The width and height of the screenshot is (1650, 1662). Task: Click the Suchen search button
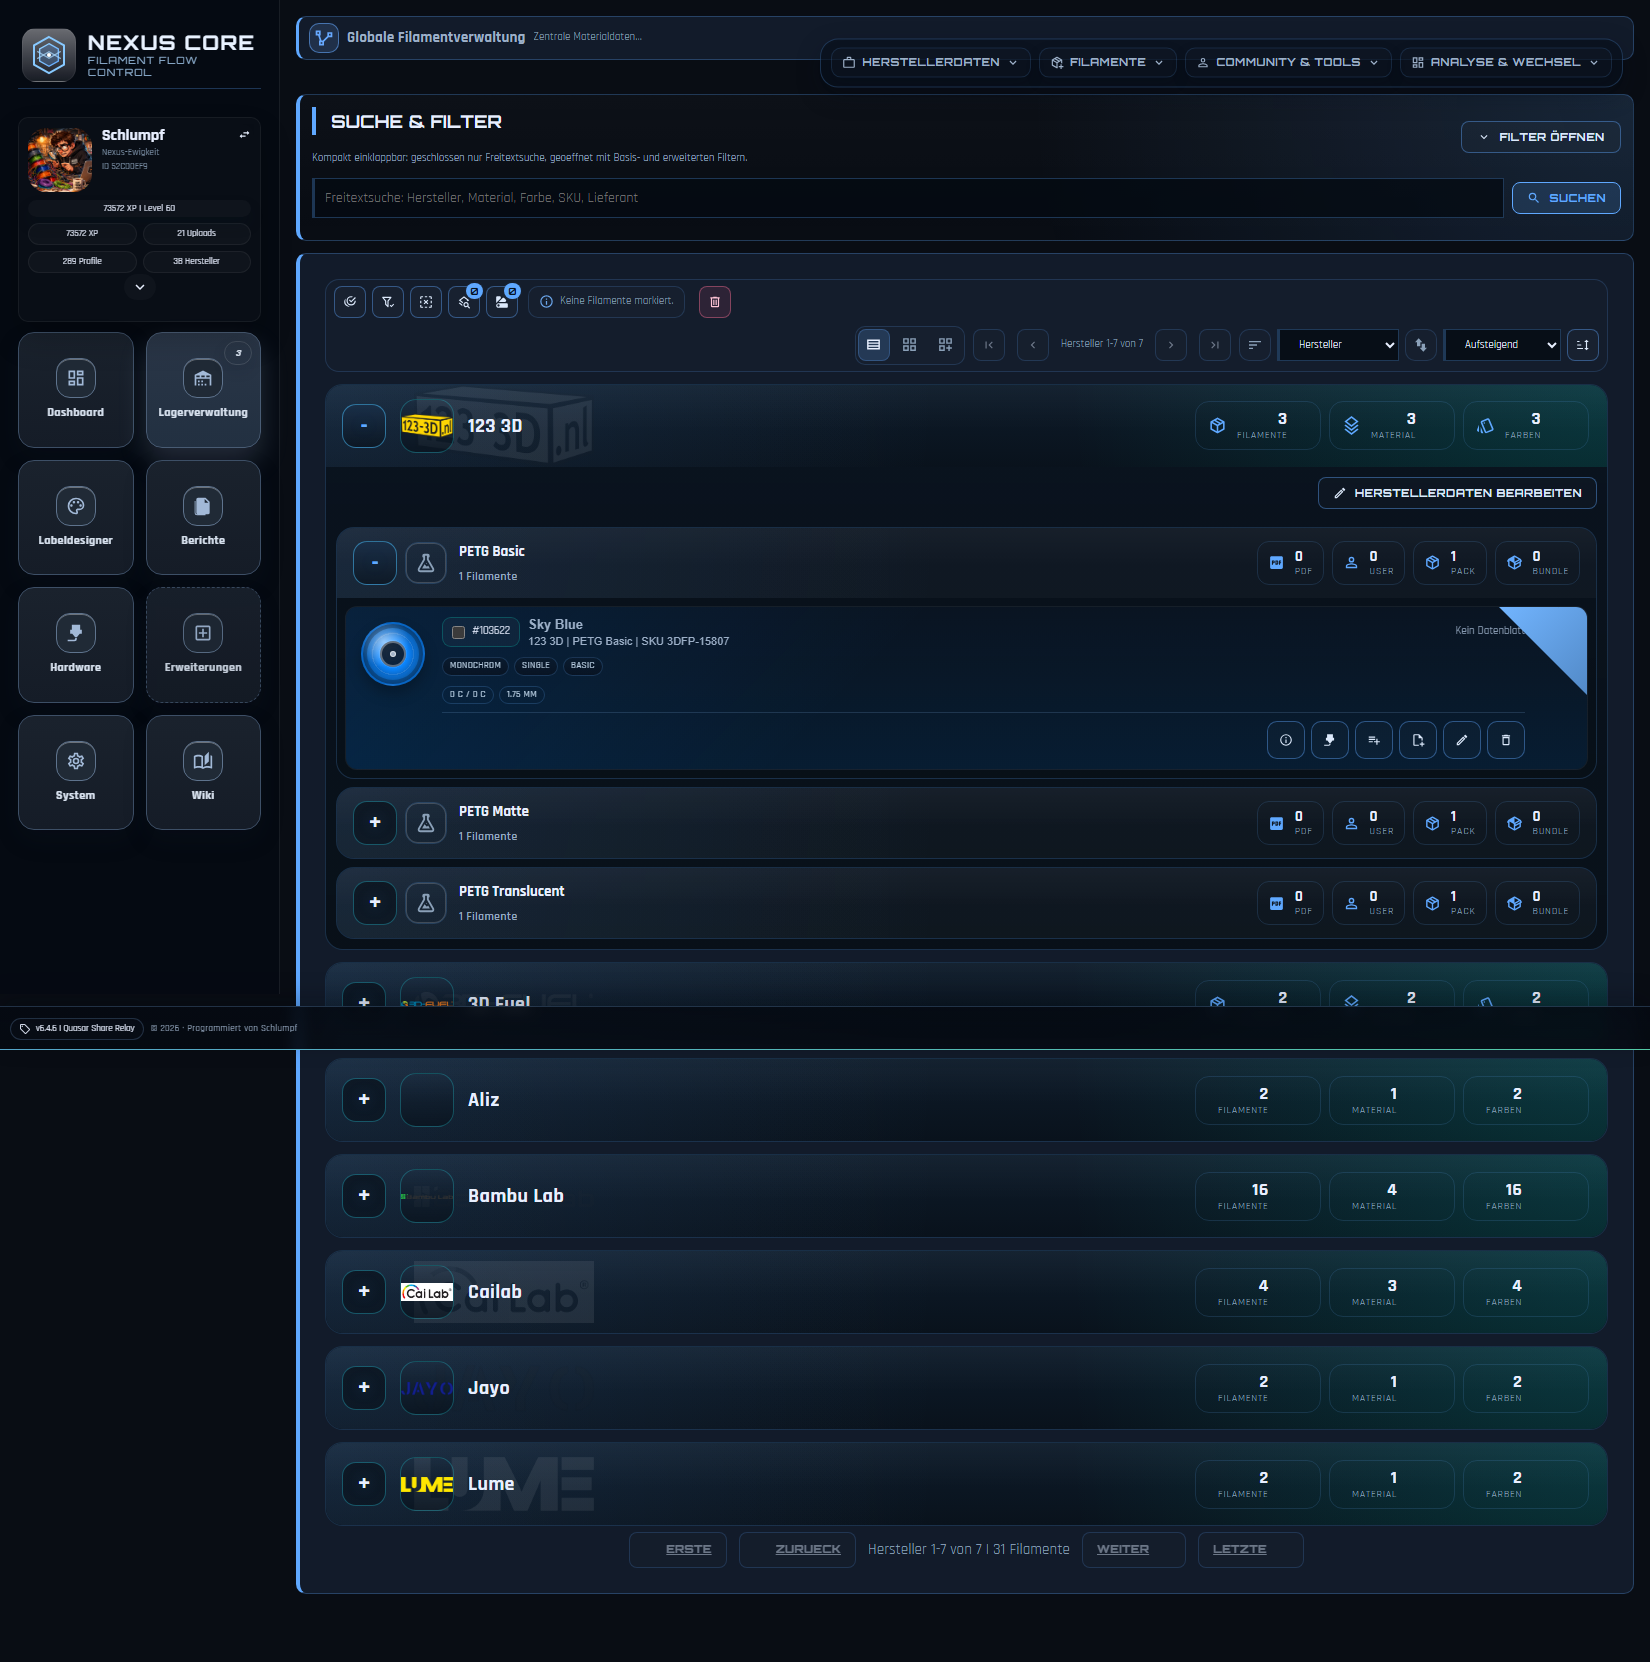(1565, 198)
